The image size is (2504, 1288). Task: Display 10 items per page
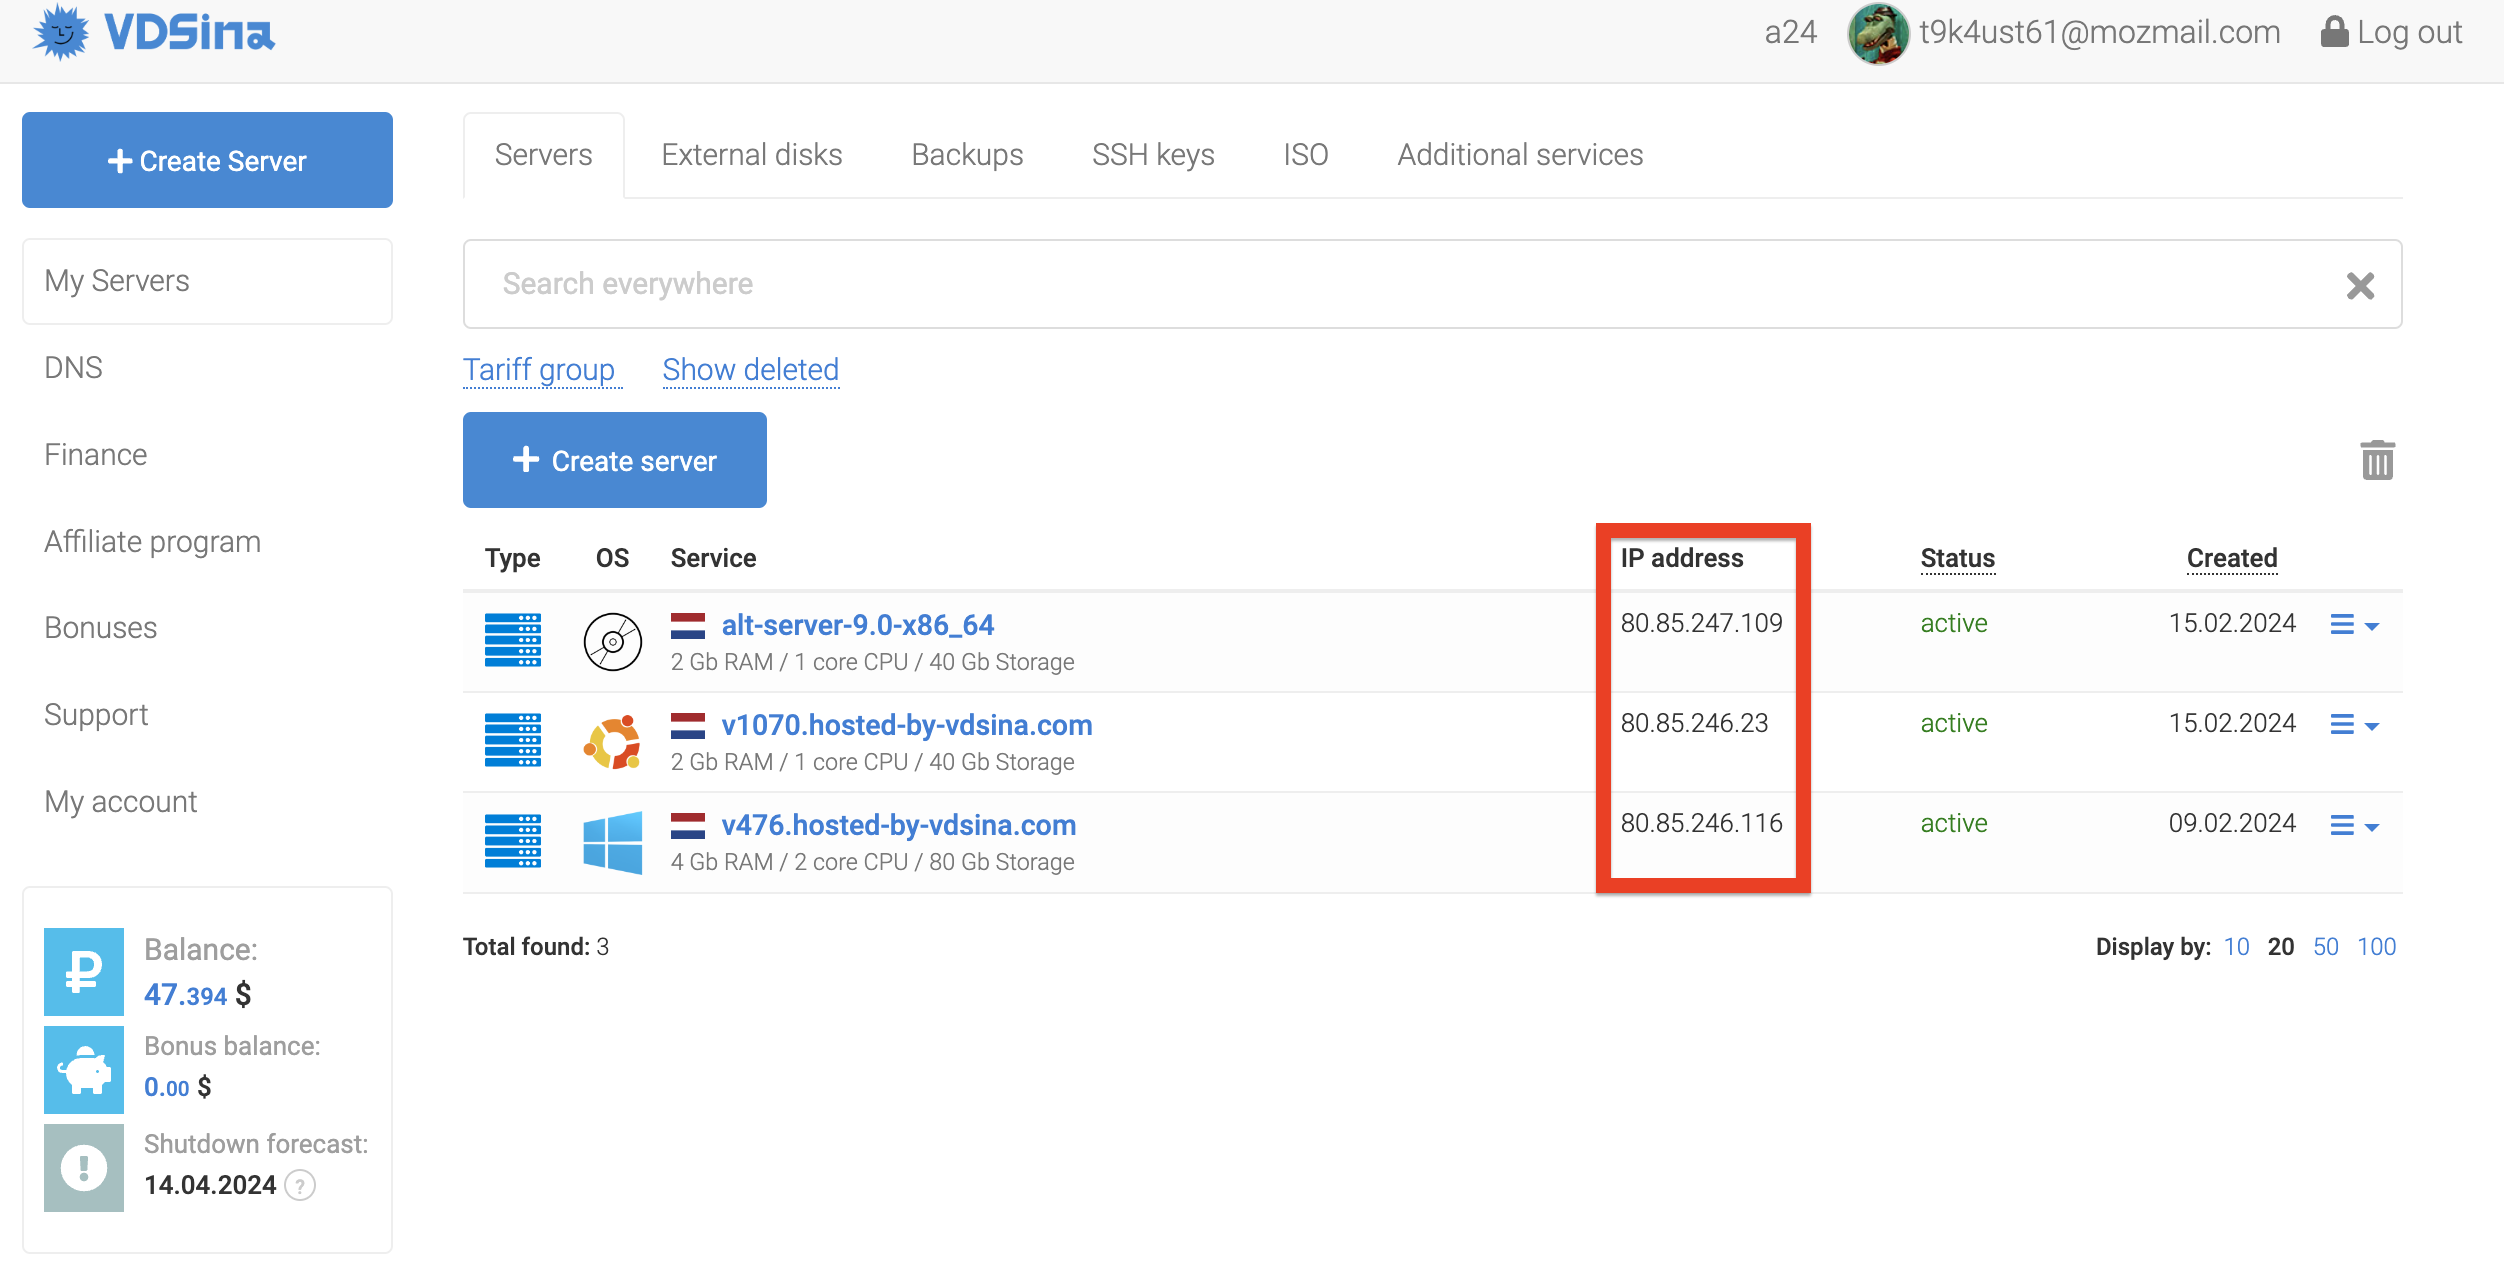tap(2236, 947)
